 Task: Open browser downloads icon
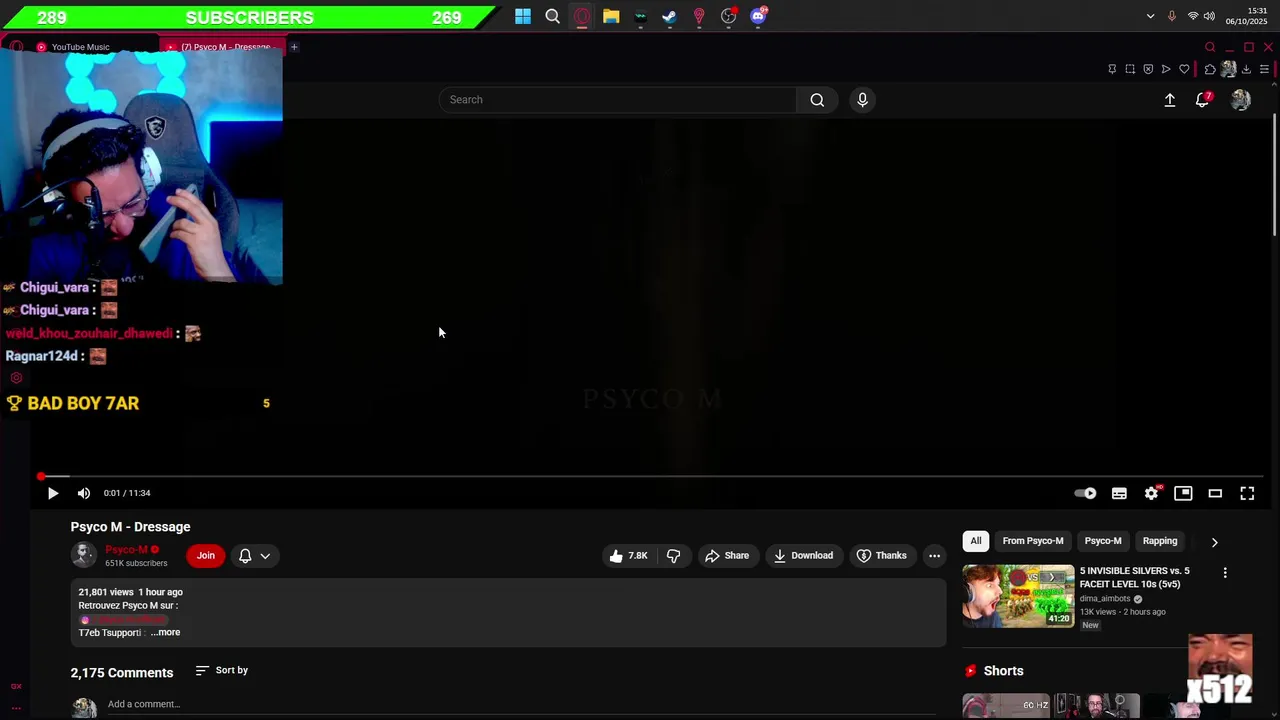click(x=1246, y=69)
